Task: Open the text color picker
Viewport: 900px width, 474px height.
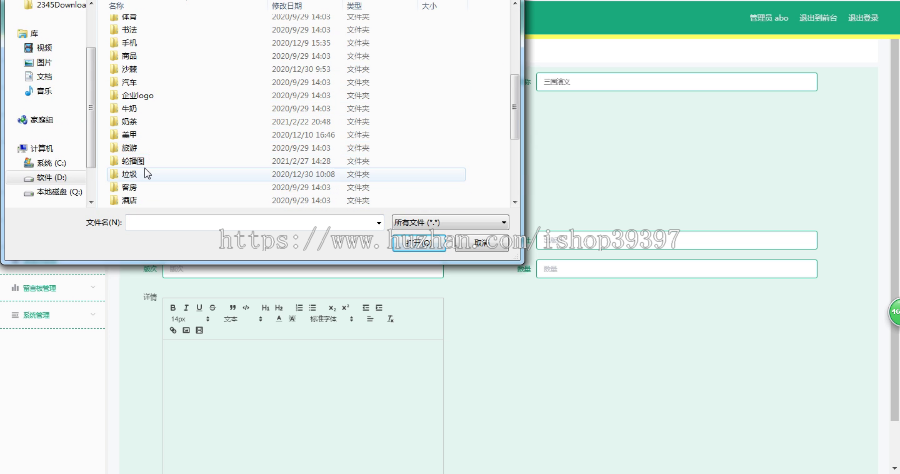Action: 279,319
